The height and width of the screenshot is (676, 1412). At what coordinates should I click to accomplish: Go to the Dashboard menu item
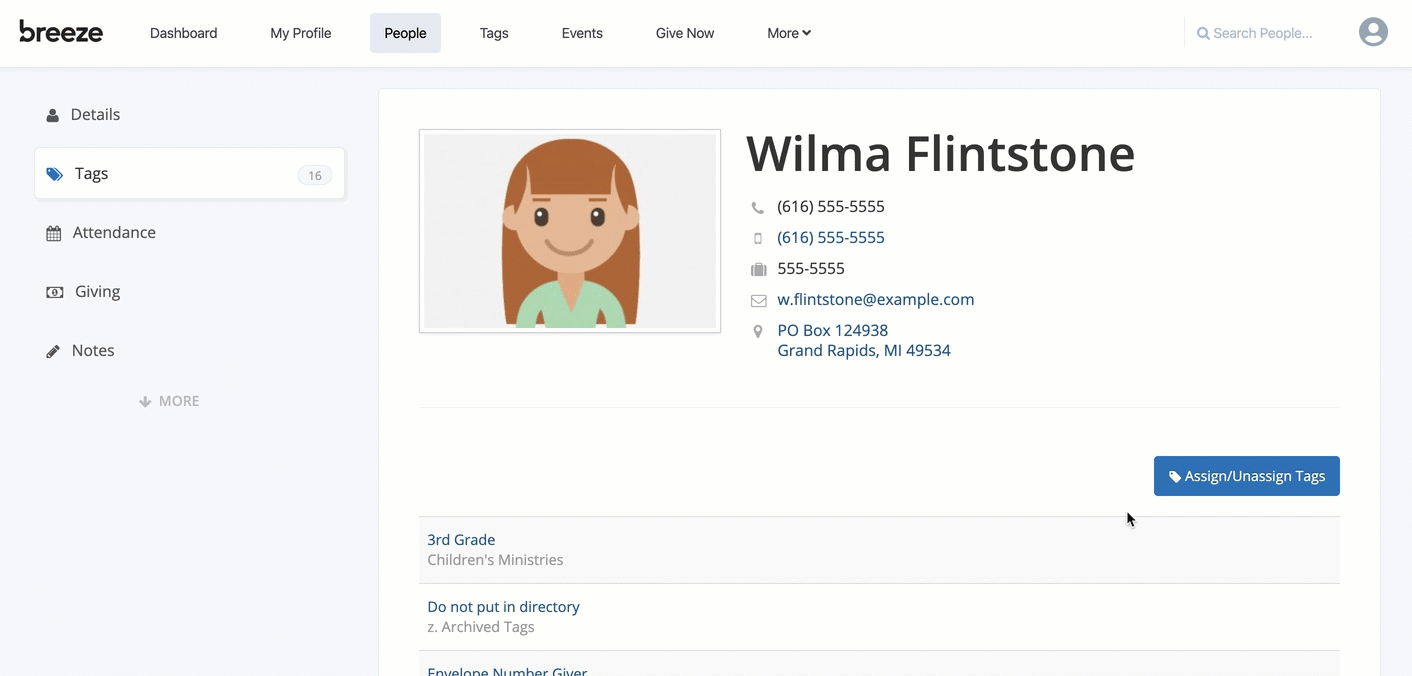(184, 33)
